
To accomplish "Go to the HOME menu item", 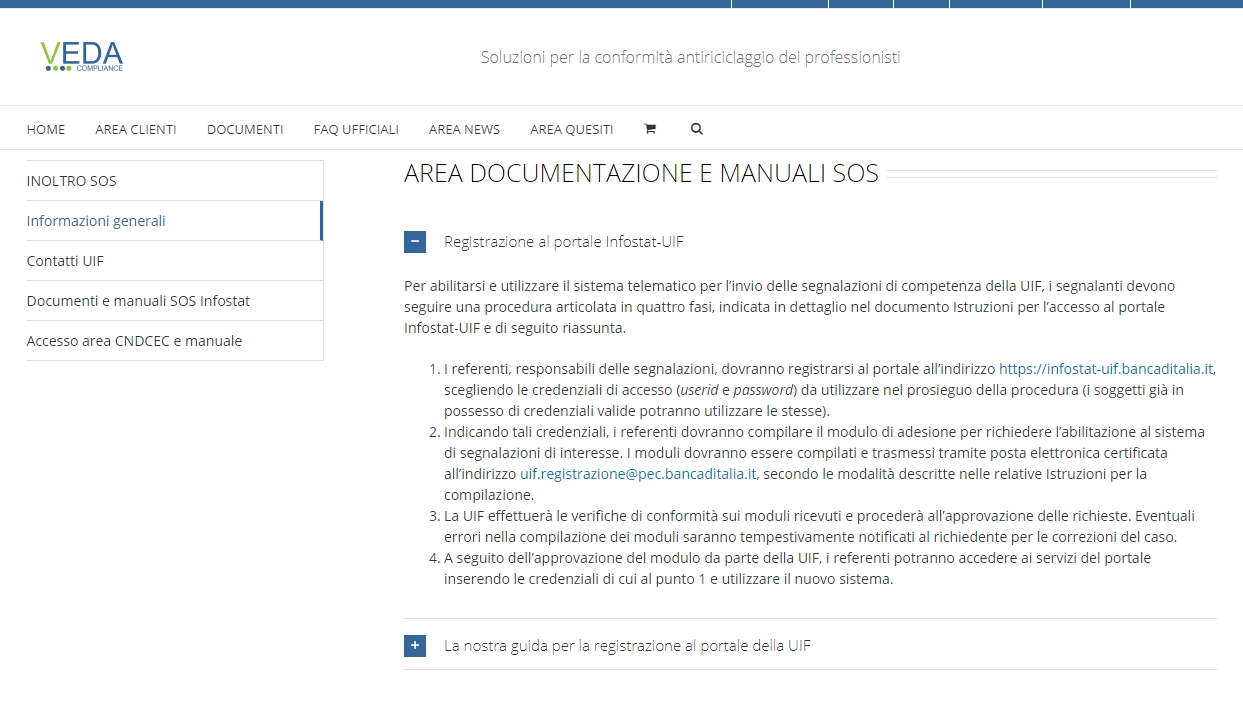I will point(46,129).
